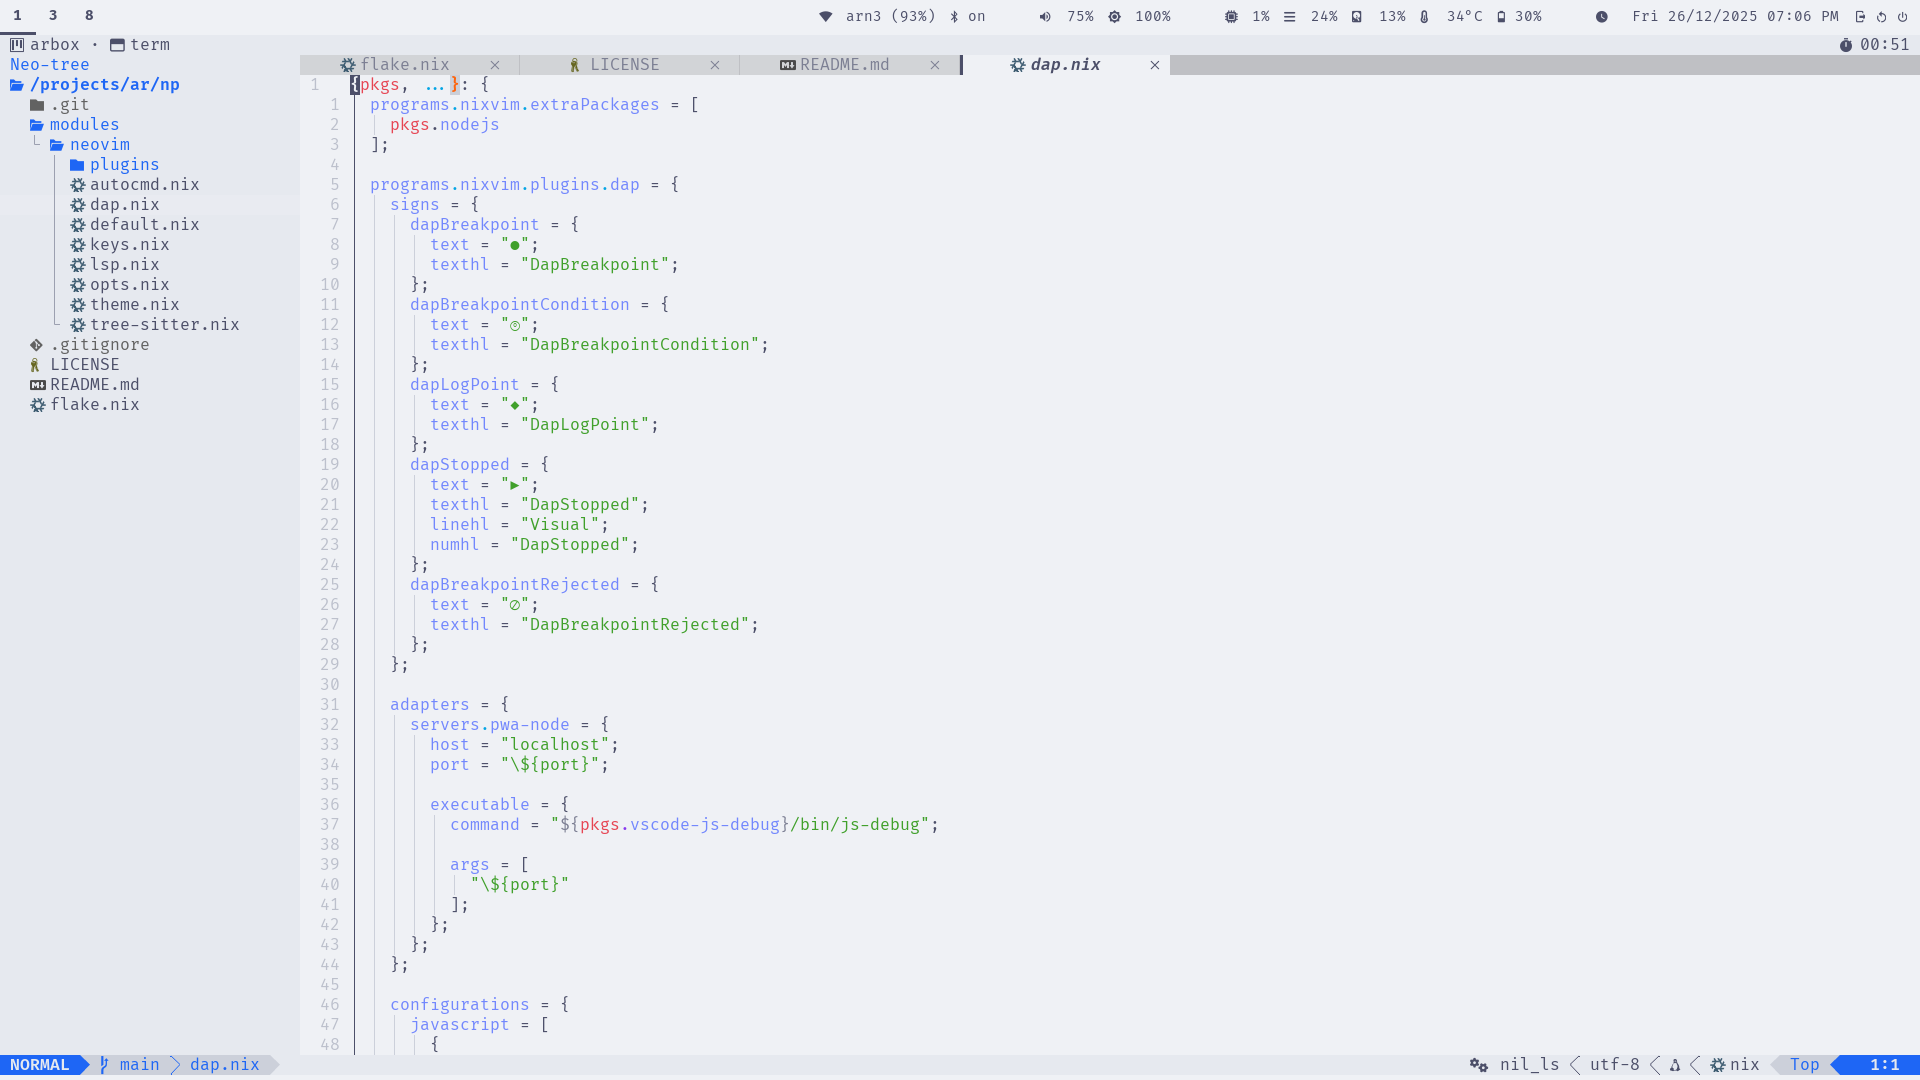Screen dimensions: 1920x1080
Task: Adjust the brightness indicator showing 100%
Action: 1135,16
